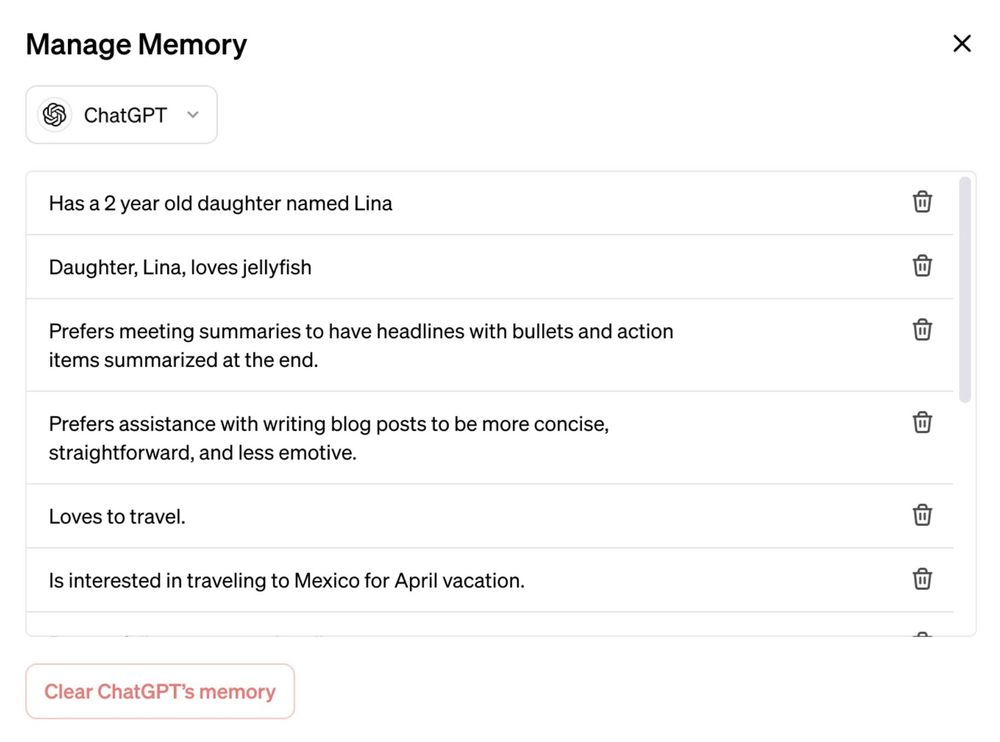Click the memory list scrollbar thumb
The image size is (1000, 742).
[x=965, y=290]
